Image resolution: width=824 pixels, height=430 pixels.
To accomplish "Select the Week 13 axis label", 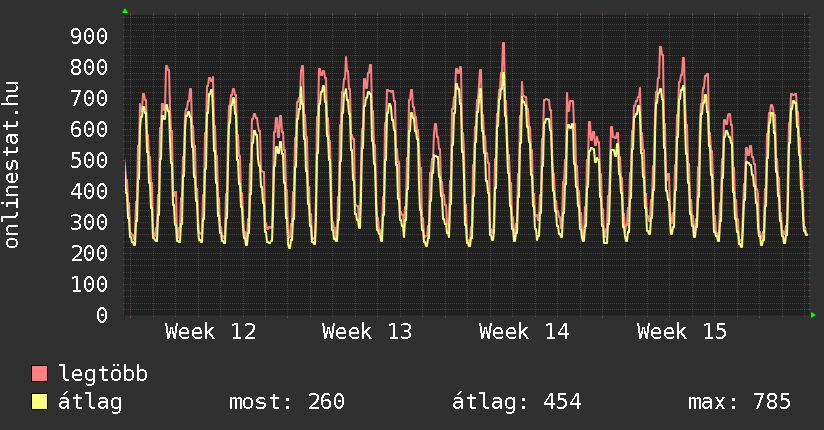I will (x=367, y=331).
